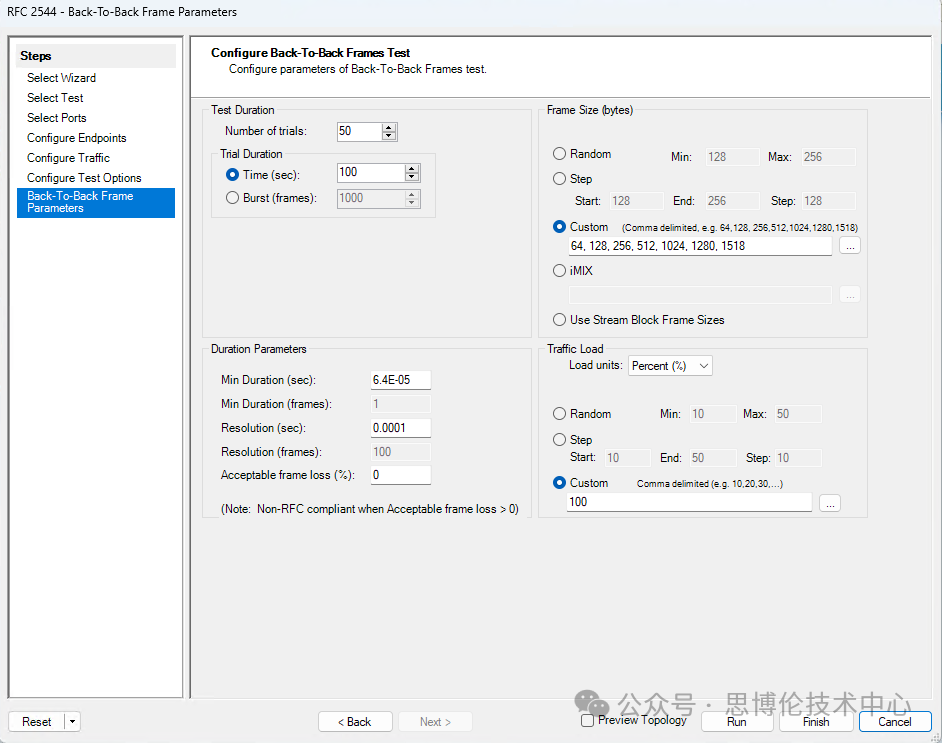Select the Burst (frames) radio button

pyautogui.click(x=233, y=198)
